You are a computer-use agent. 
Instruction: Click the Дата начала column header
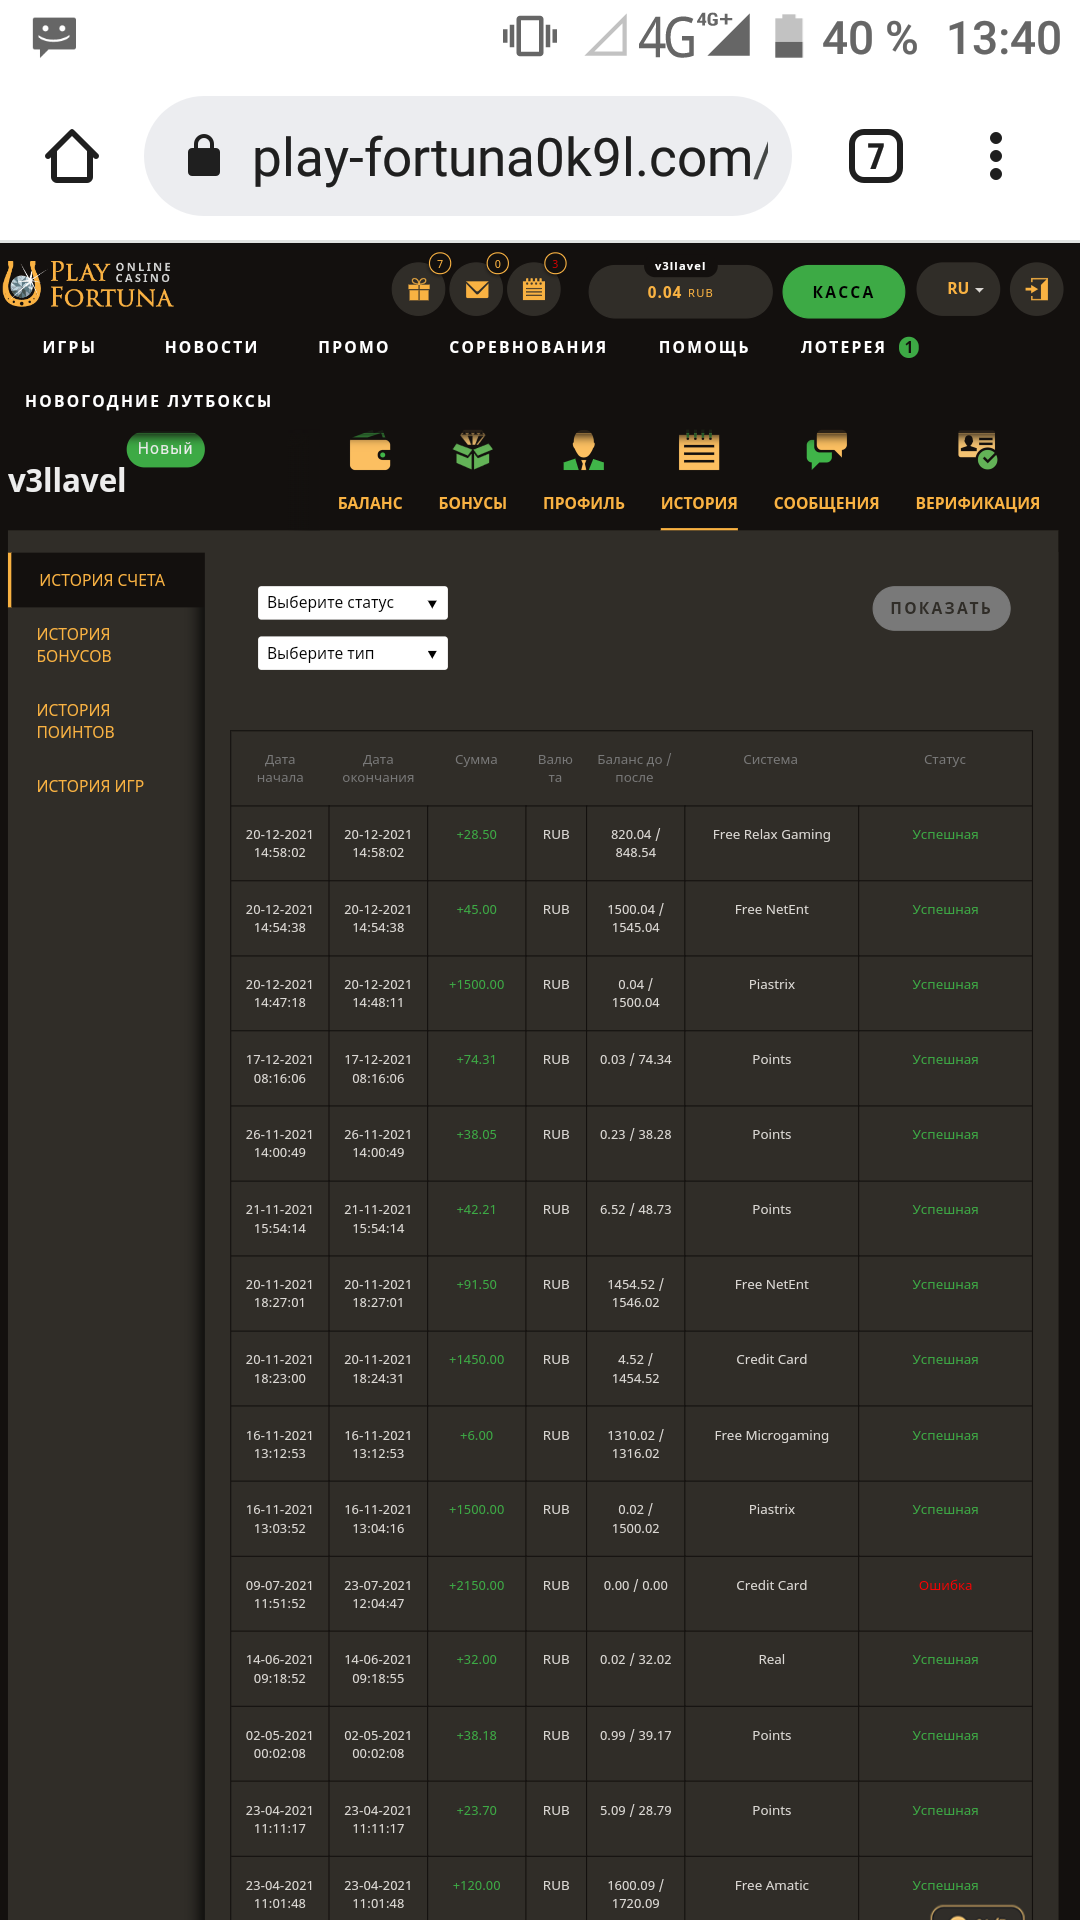[x=280, y=768]
